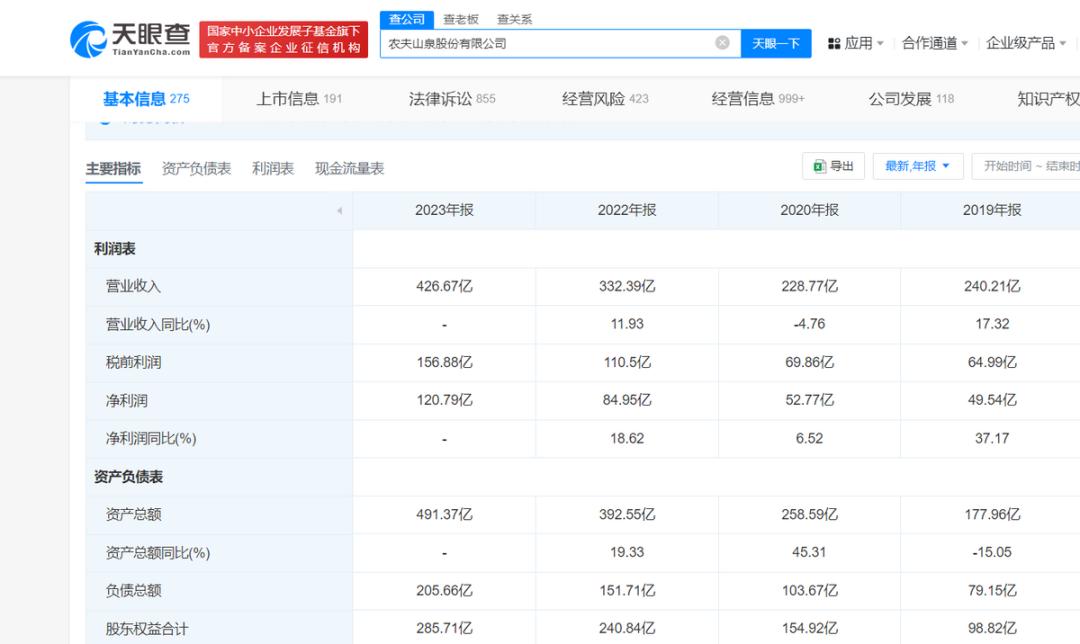Click the 净利润同比(%) row label

coord(151,439)
